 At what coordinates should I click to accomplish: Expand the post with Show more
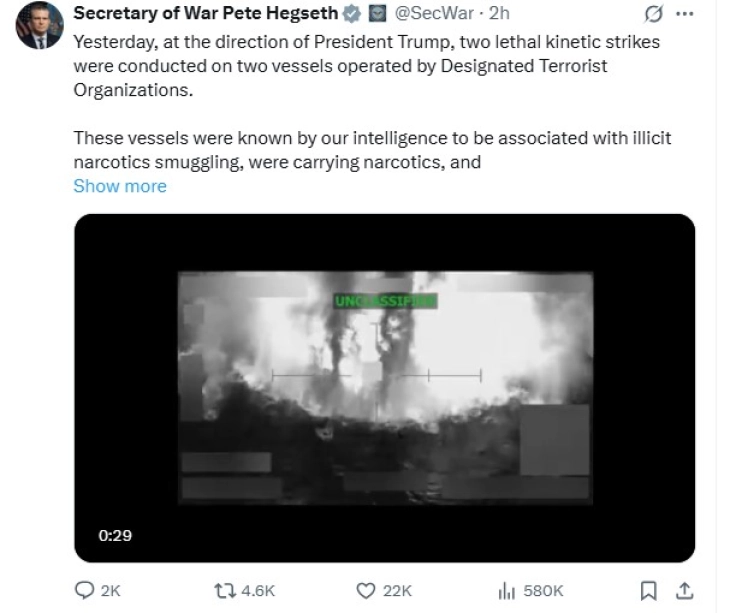tap(120, 186)
